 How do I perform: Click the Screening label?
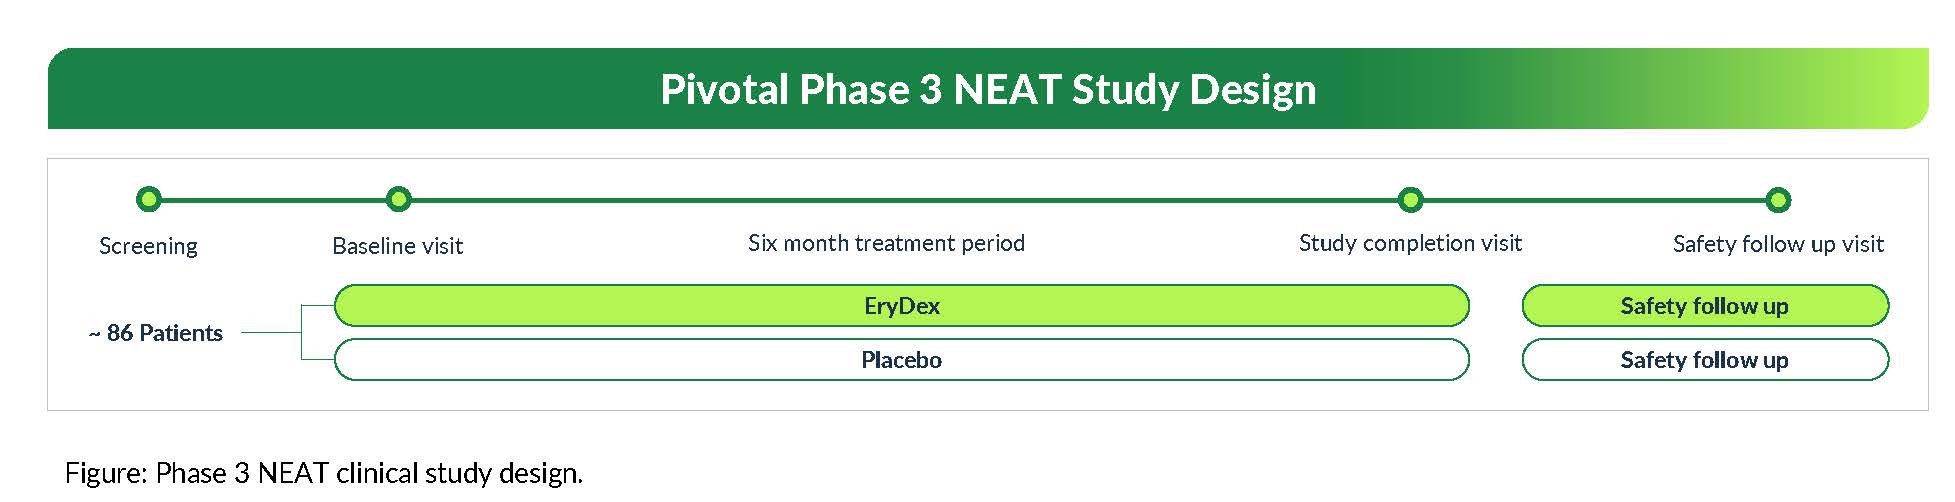point(148,246)
